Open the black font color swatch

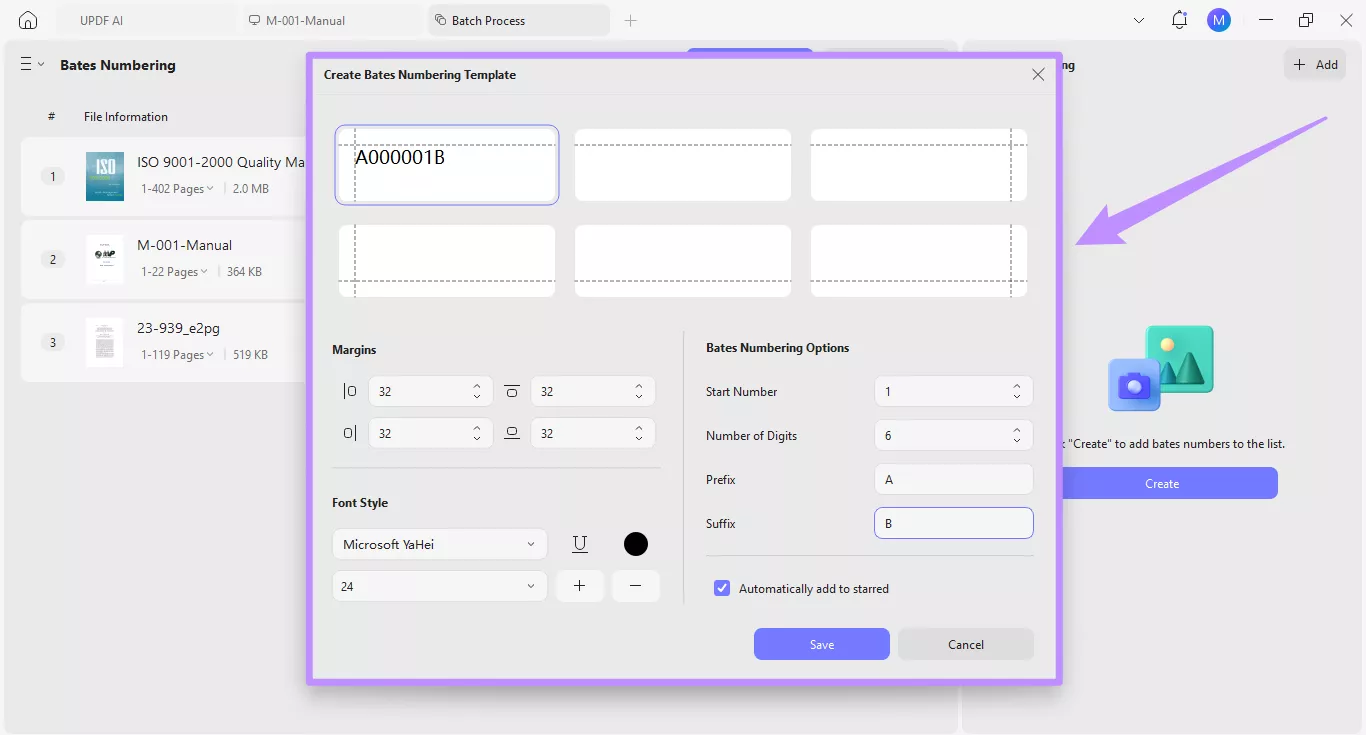coord(635,544)
